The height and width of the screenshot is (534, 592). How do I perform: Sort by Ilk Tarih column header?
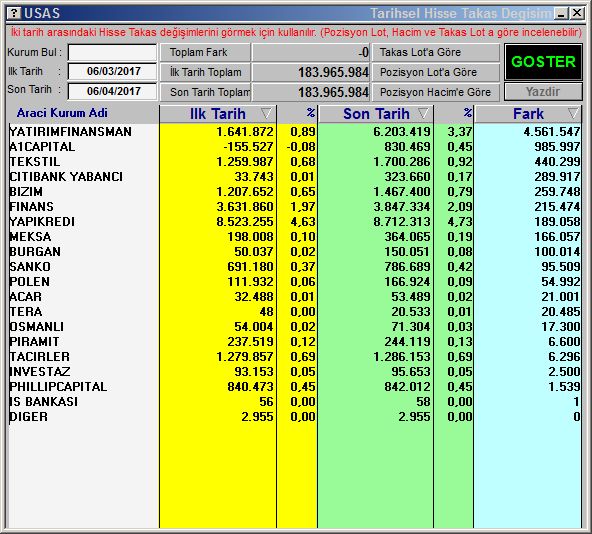click(x=218, y=114)
